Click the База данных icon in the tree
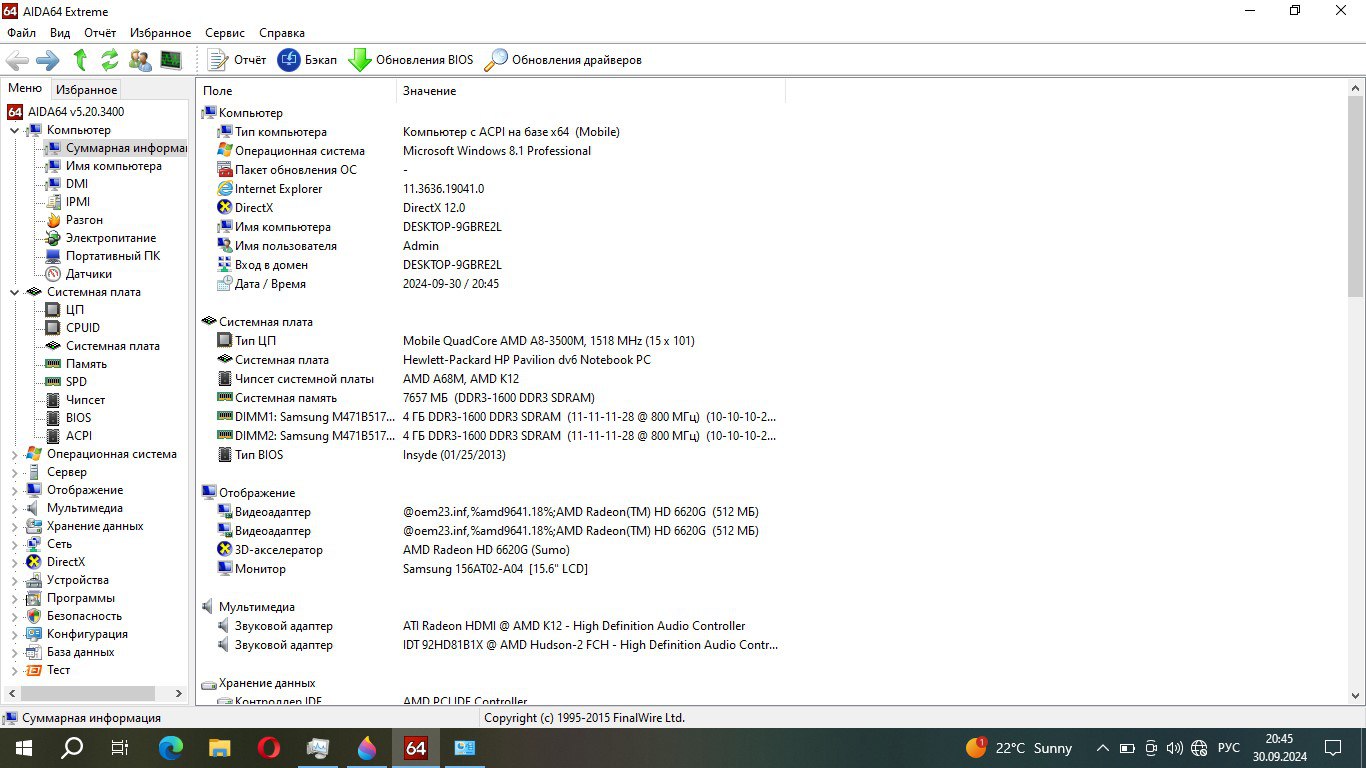 (34, 652)
